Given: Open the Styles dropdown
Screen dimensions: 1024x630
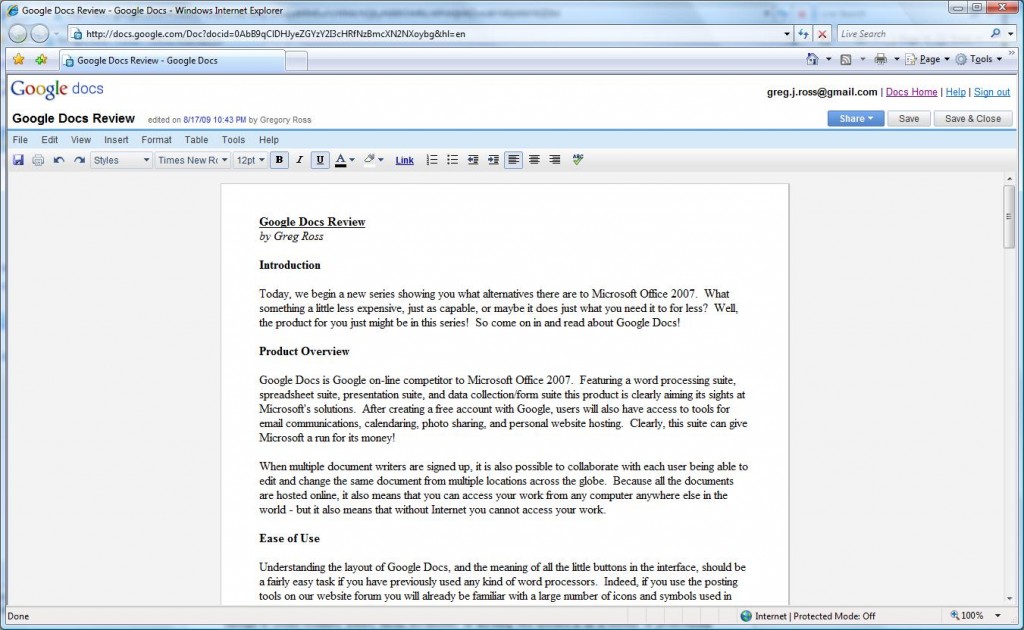Looking at the screenshot, I should point(120,160).
